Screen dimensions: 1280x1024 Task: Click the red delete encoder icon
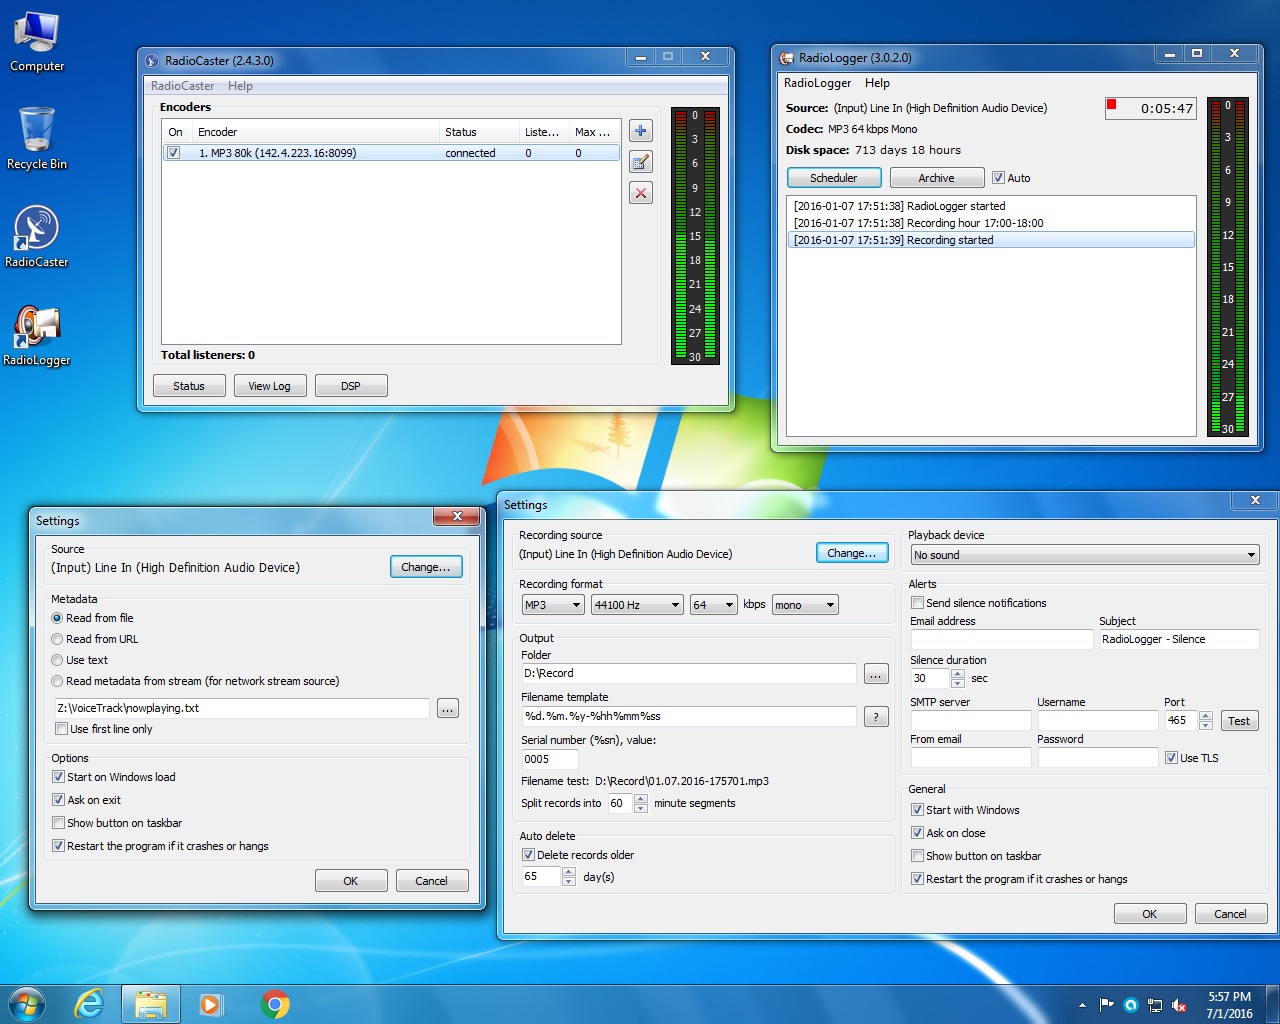(x=641, y=193)
